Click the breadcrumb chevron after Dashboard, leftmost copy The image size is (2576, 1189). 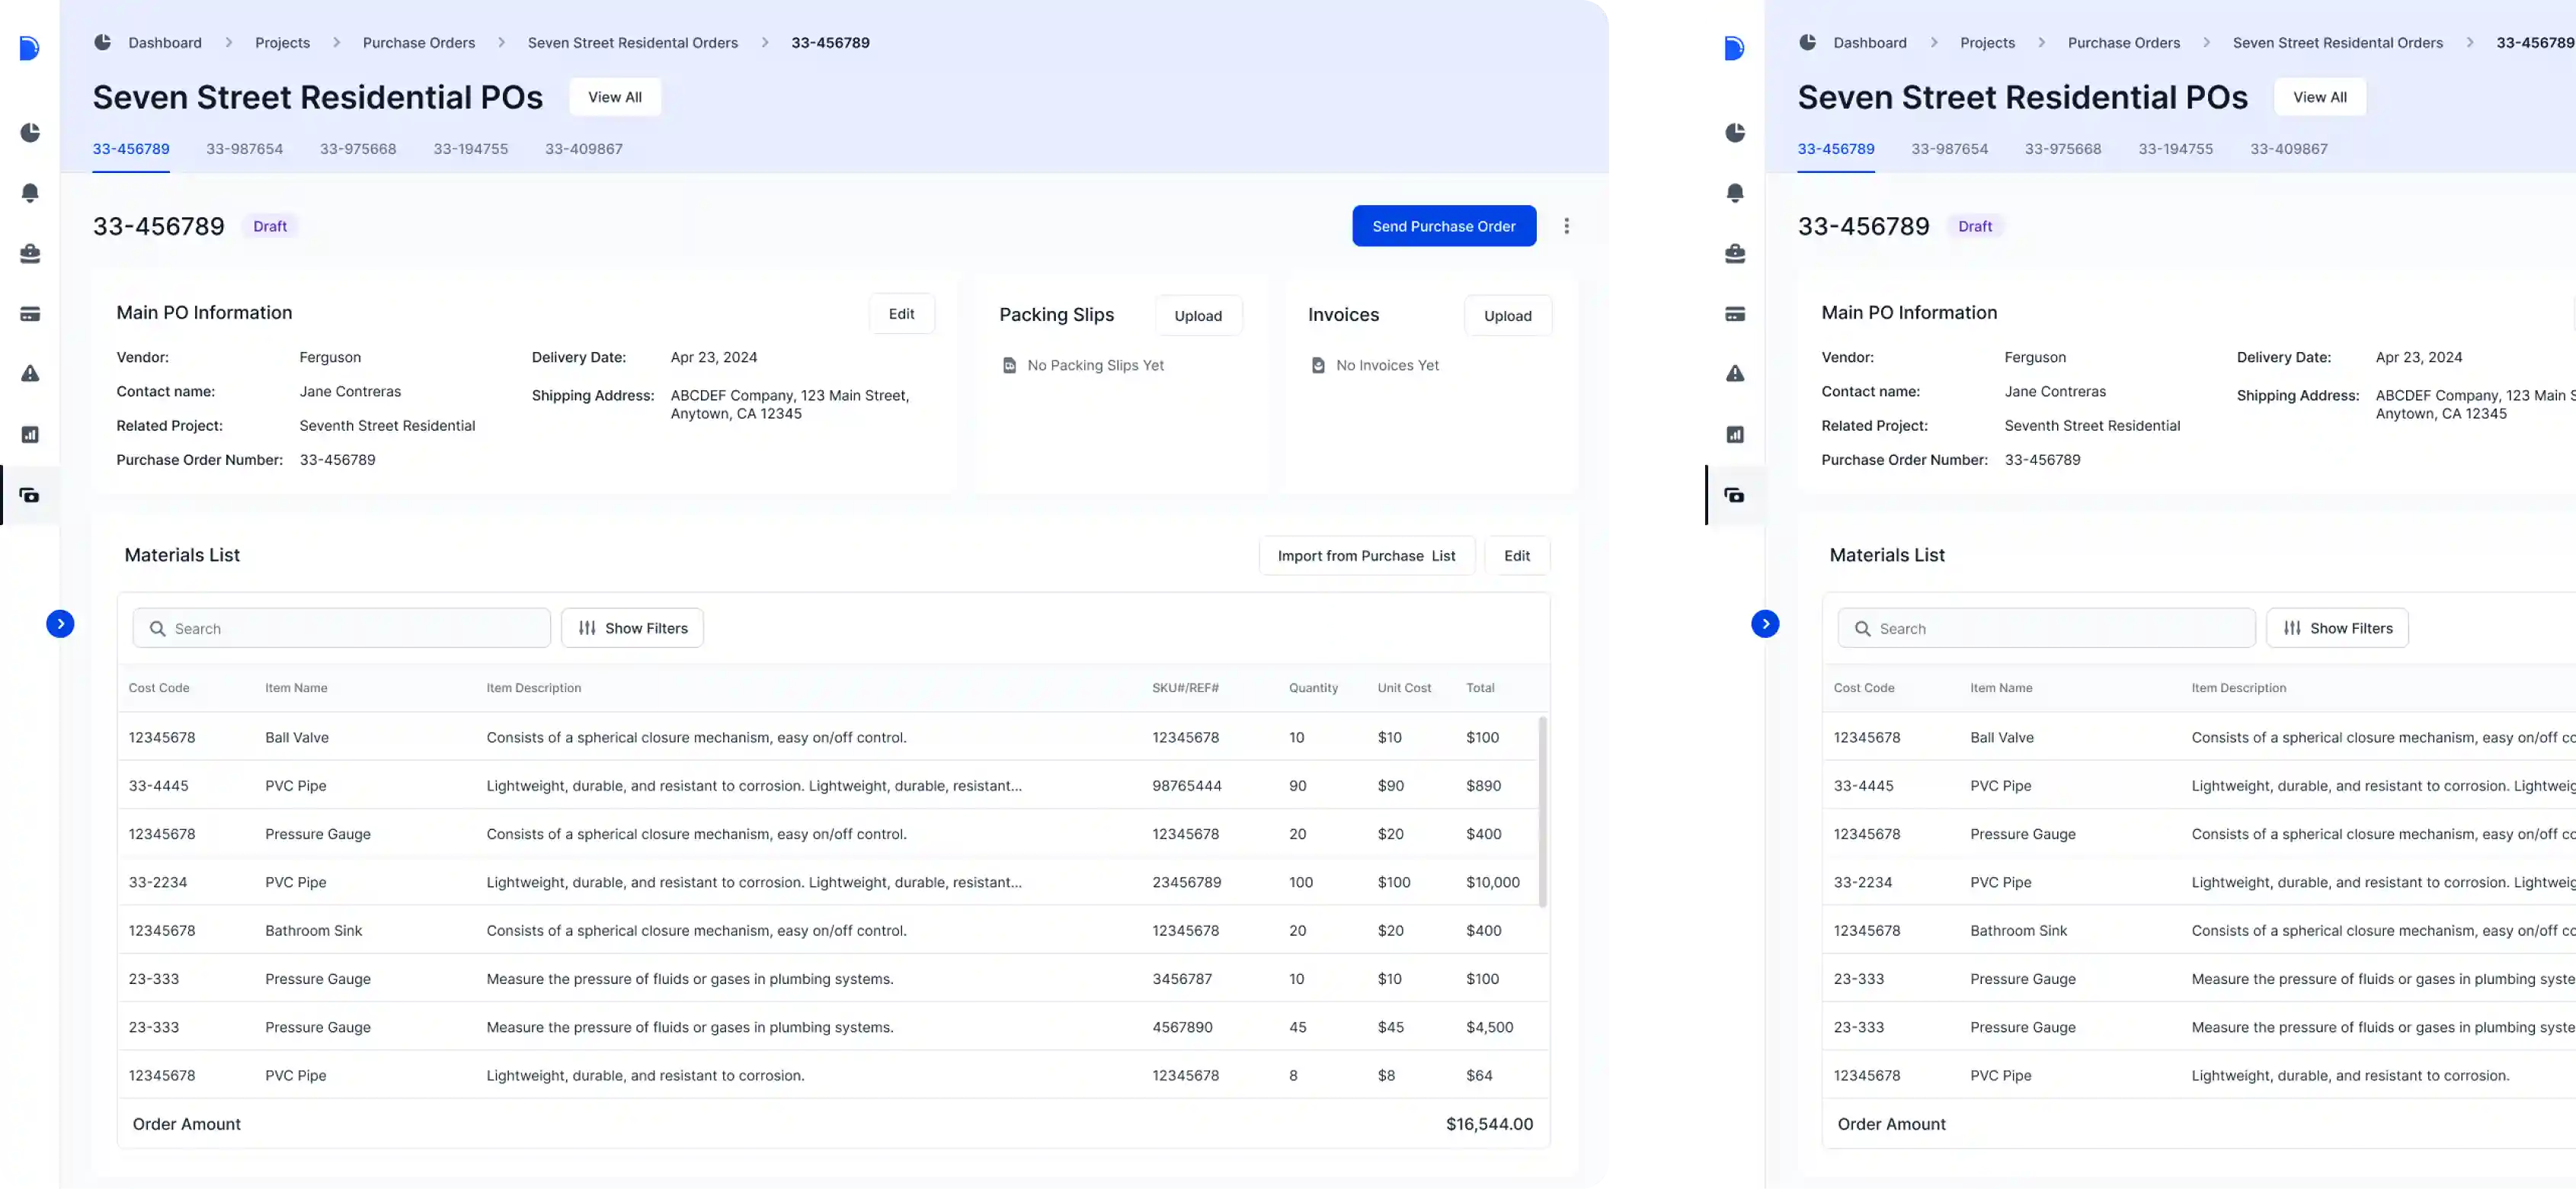pyautogui.click(x=229, y=43)
